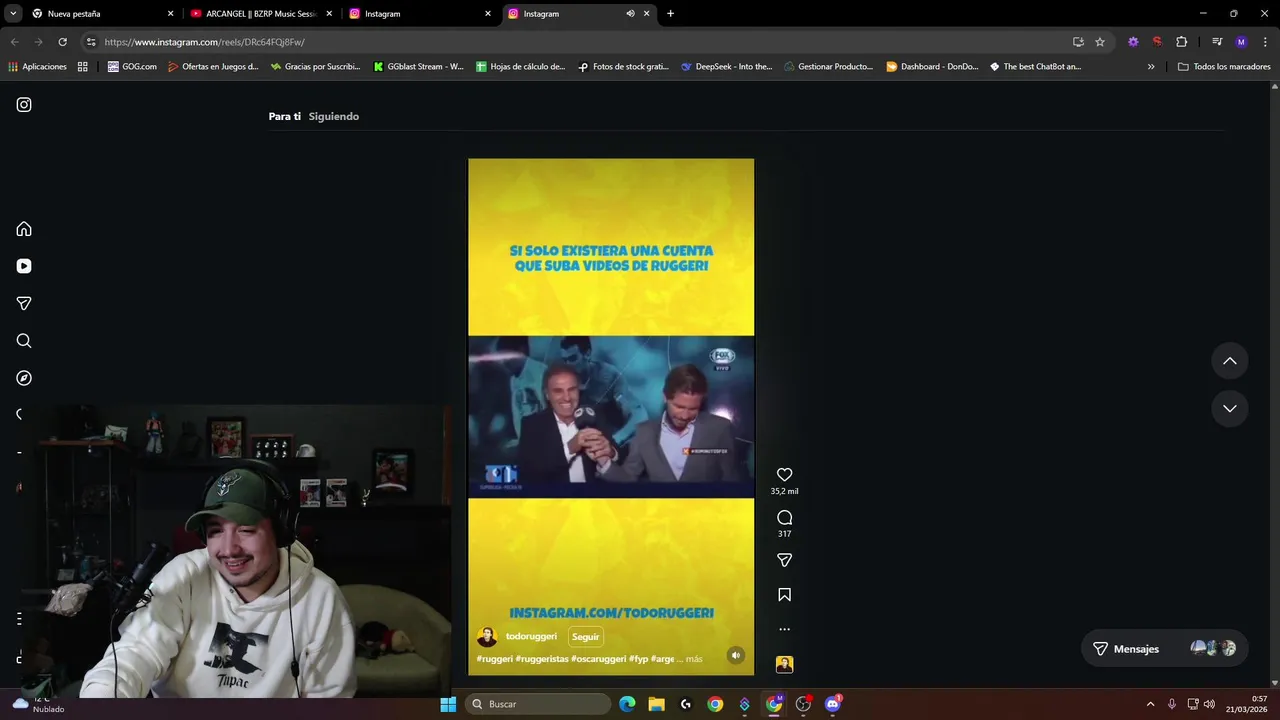This screenshot has height=720, width=1280.
Task: Click the #oscarruggeri hashtag
Action: click(x=598, y=659)
